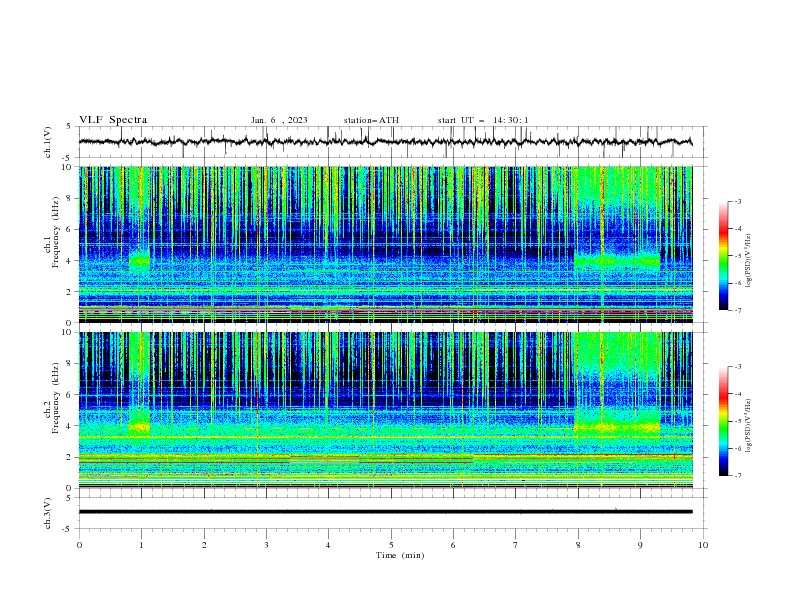The height and width of the screenshot is (612, 792).
Task: Click the ch.1 voltage waveform trace
Action: pyautogui.click(x=385, y=142)
